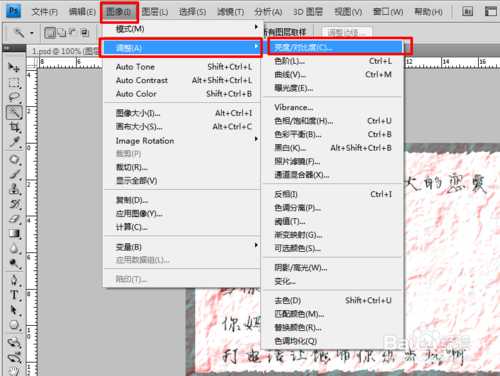Select the Rectangular Marquee tool
Image resolution: width=500 pixels, height=376 pixels.
point(14,83)
